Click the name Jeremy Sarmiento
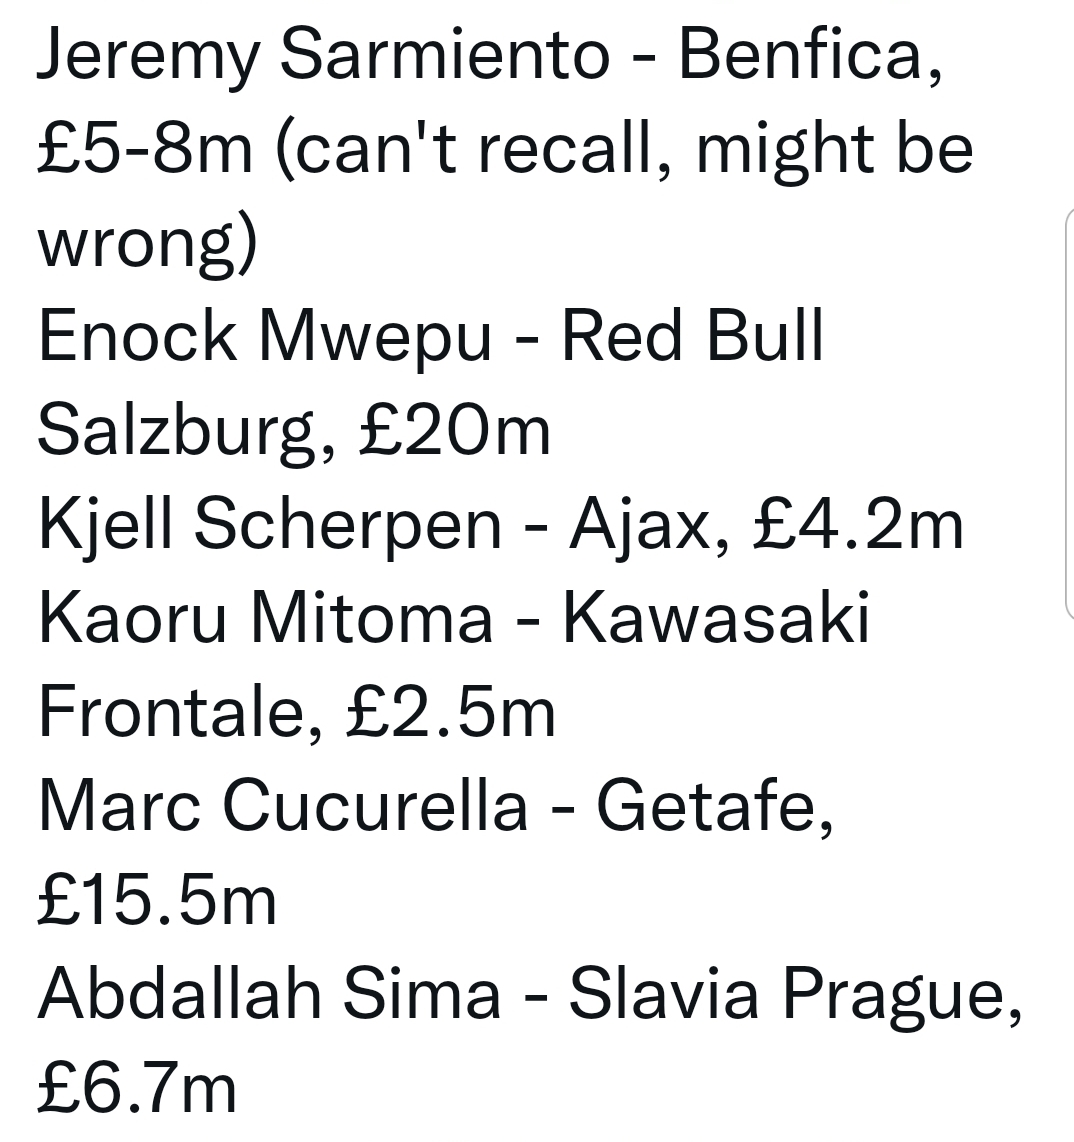Viewport: 1074px width, 1142px height. point(323,55)
